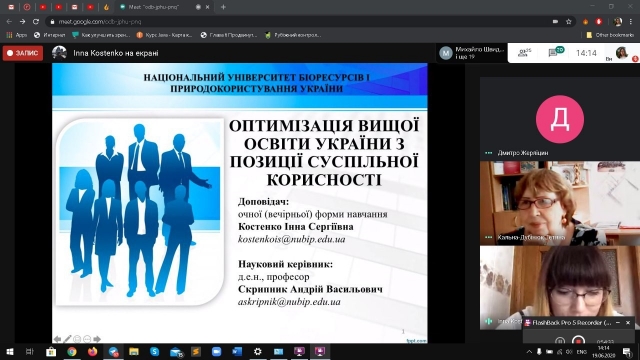Expand the Other bookmarks folder
This screenshot has height=360, width=640.
click(610, 35)
